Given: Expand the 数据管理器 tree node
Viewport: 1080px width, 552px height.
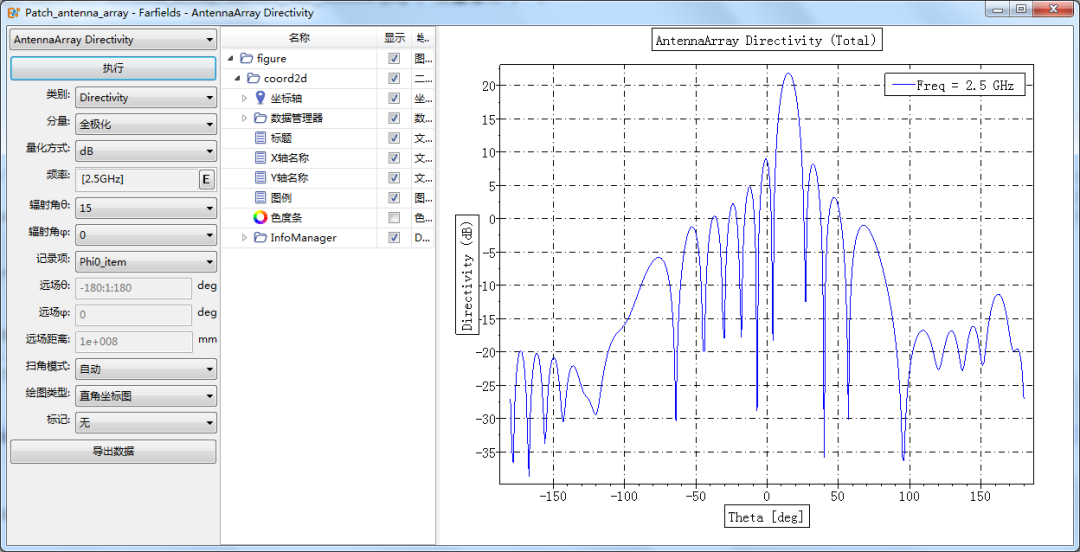Looking at the screenshot, I should [x=244, y=119].
